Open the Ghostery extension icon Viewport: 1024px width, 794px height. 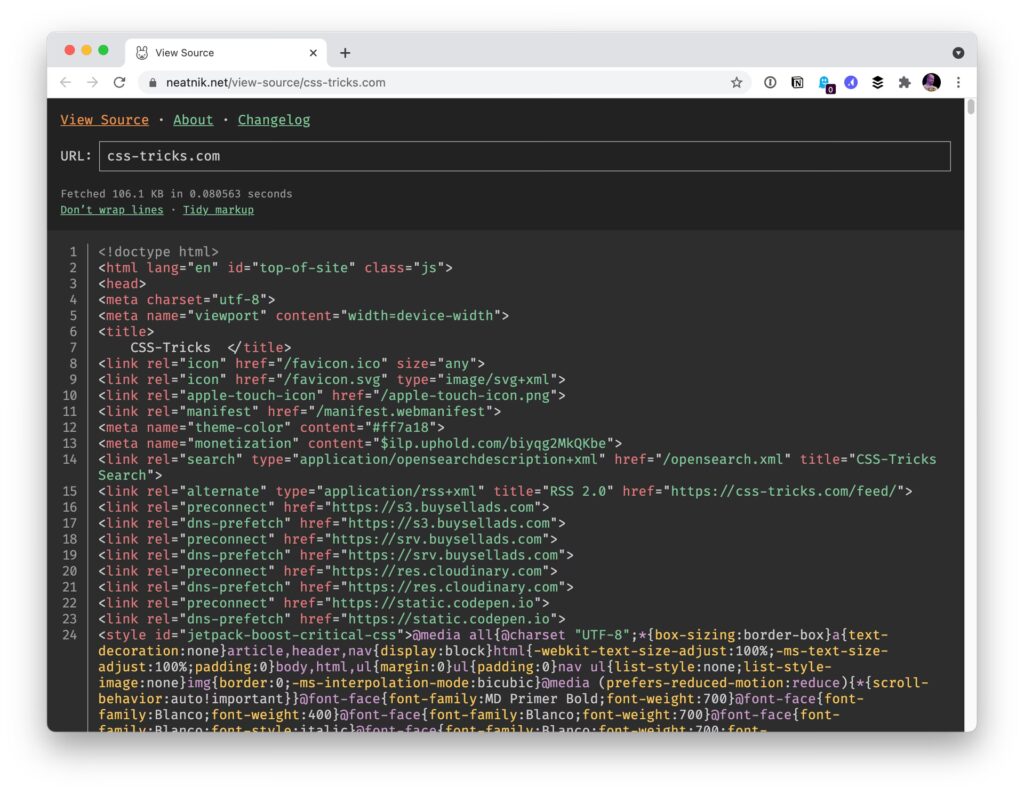825,84
